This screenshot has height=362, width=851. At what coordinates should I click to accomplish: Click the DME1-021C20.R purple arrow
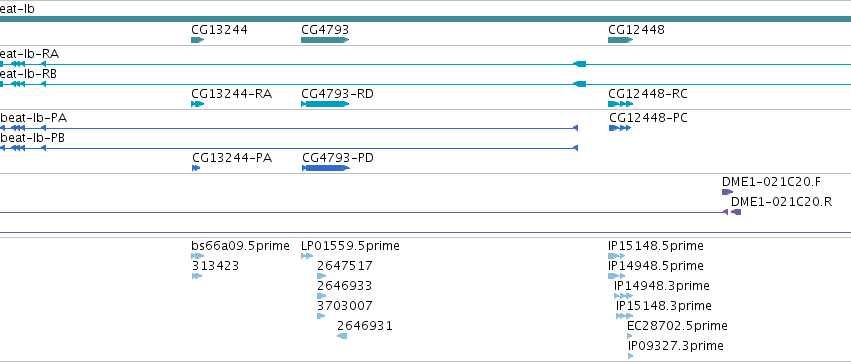click(x=735, y=212)
